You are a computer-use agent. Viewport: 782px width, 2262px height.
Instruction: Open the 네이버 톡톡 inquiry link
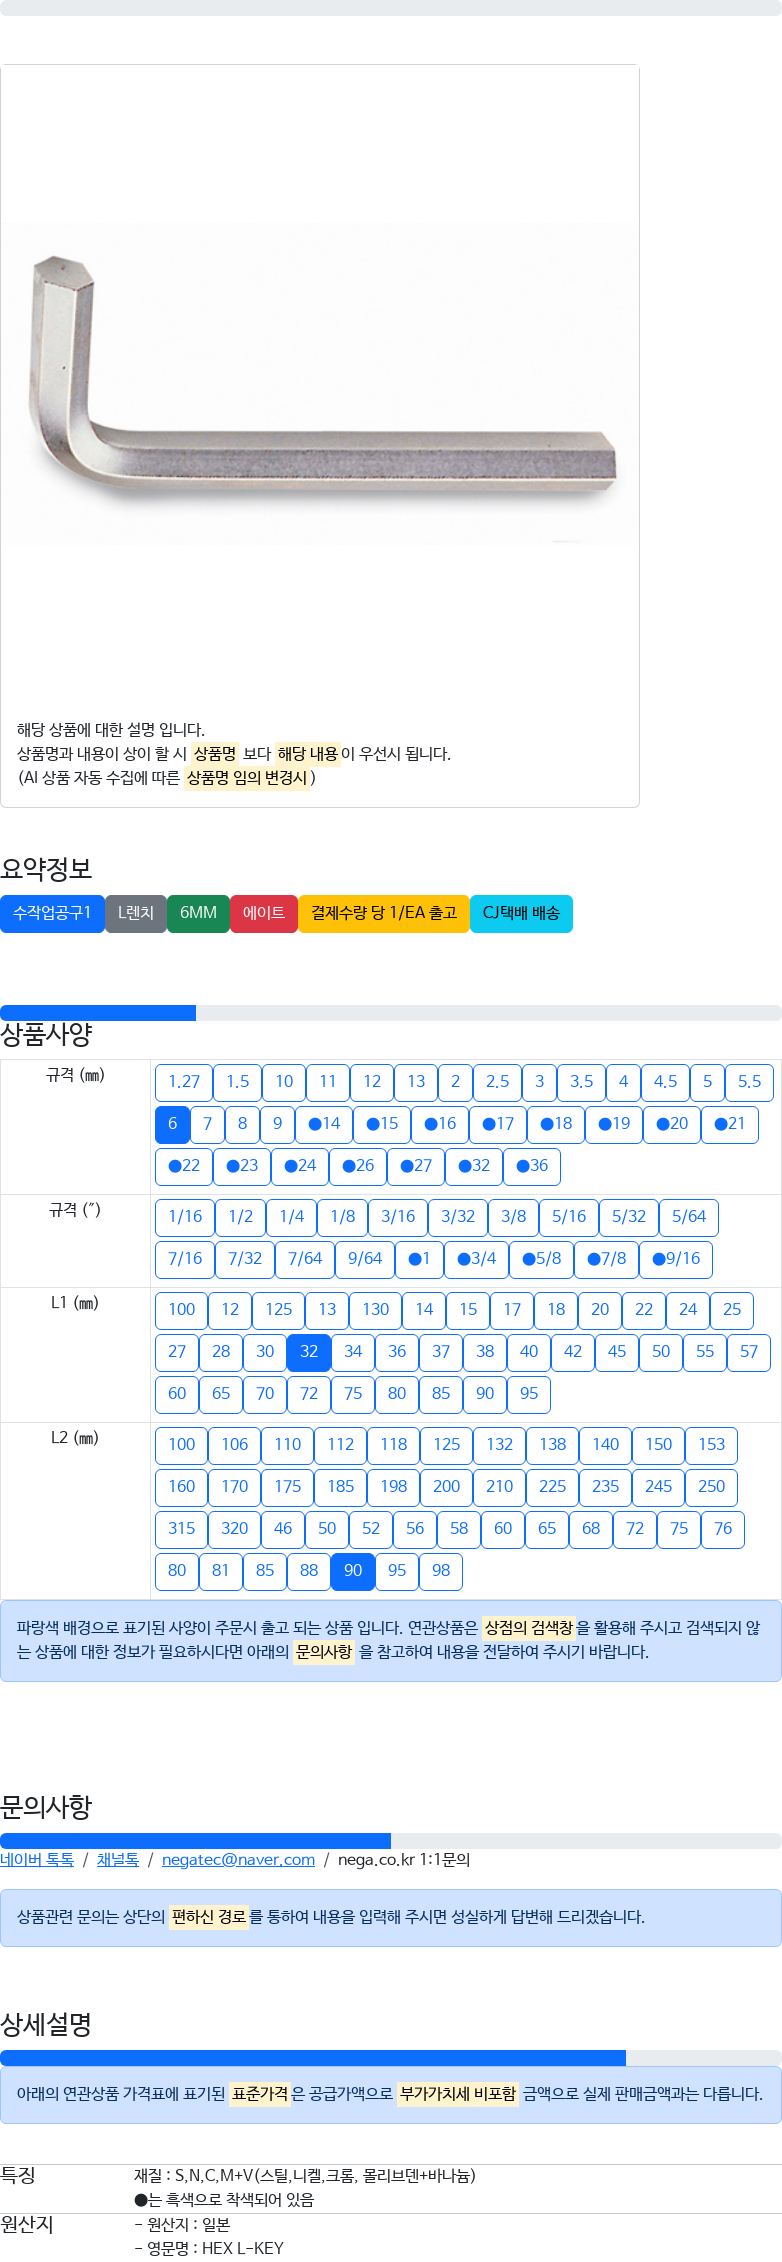tap(37, 1859)
